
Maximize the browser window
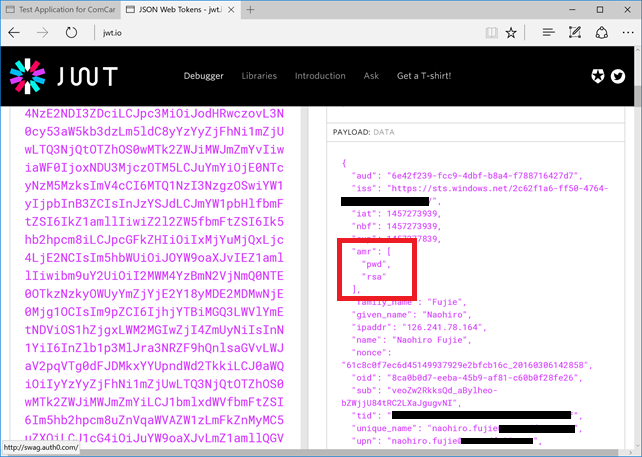coord(600,9)
